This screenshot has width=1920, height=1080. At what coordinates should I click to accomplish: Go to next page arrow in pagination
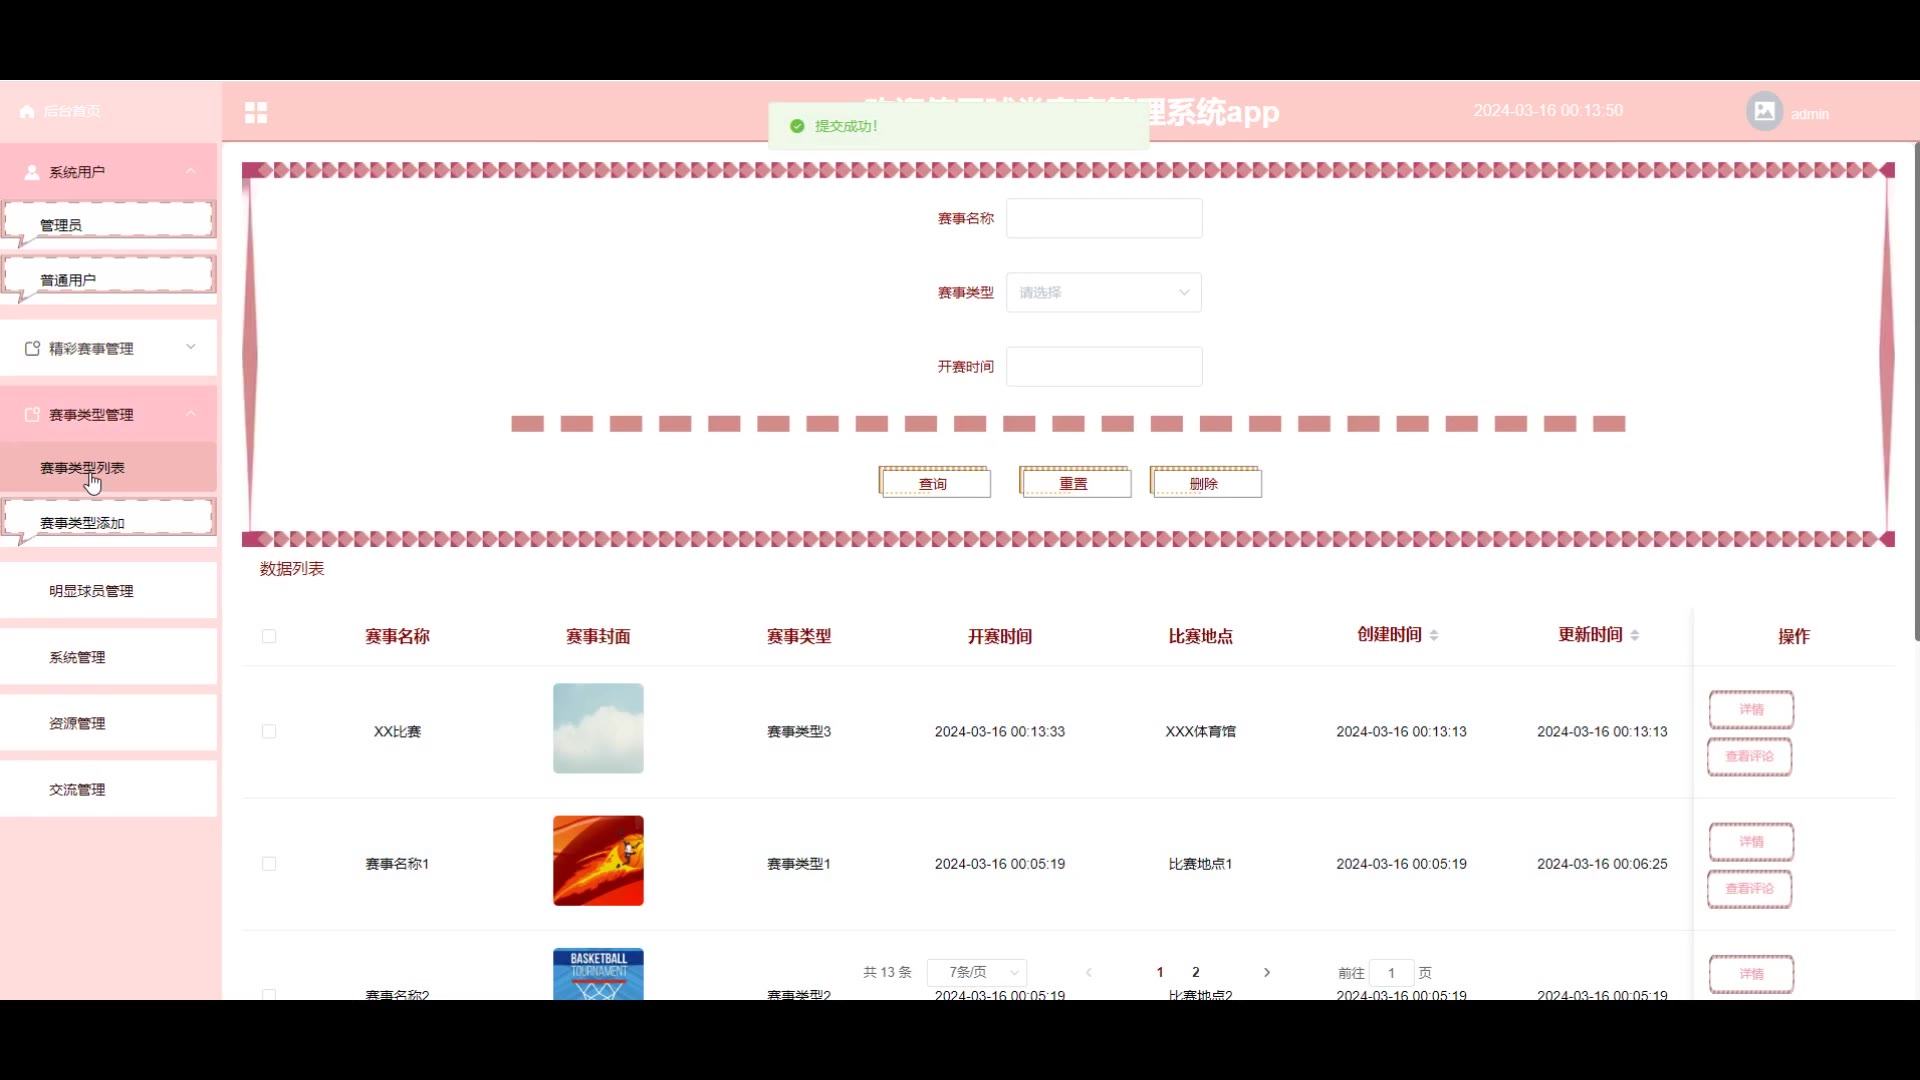tap(1267, 972)
